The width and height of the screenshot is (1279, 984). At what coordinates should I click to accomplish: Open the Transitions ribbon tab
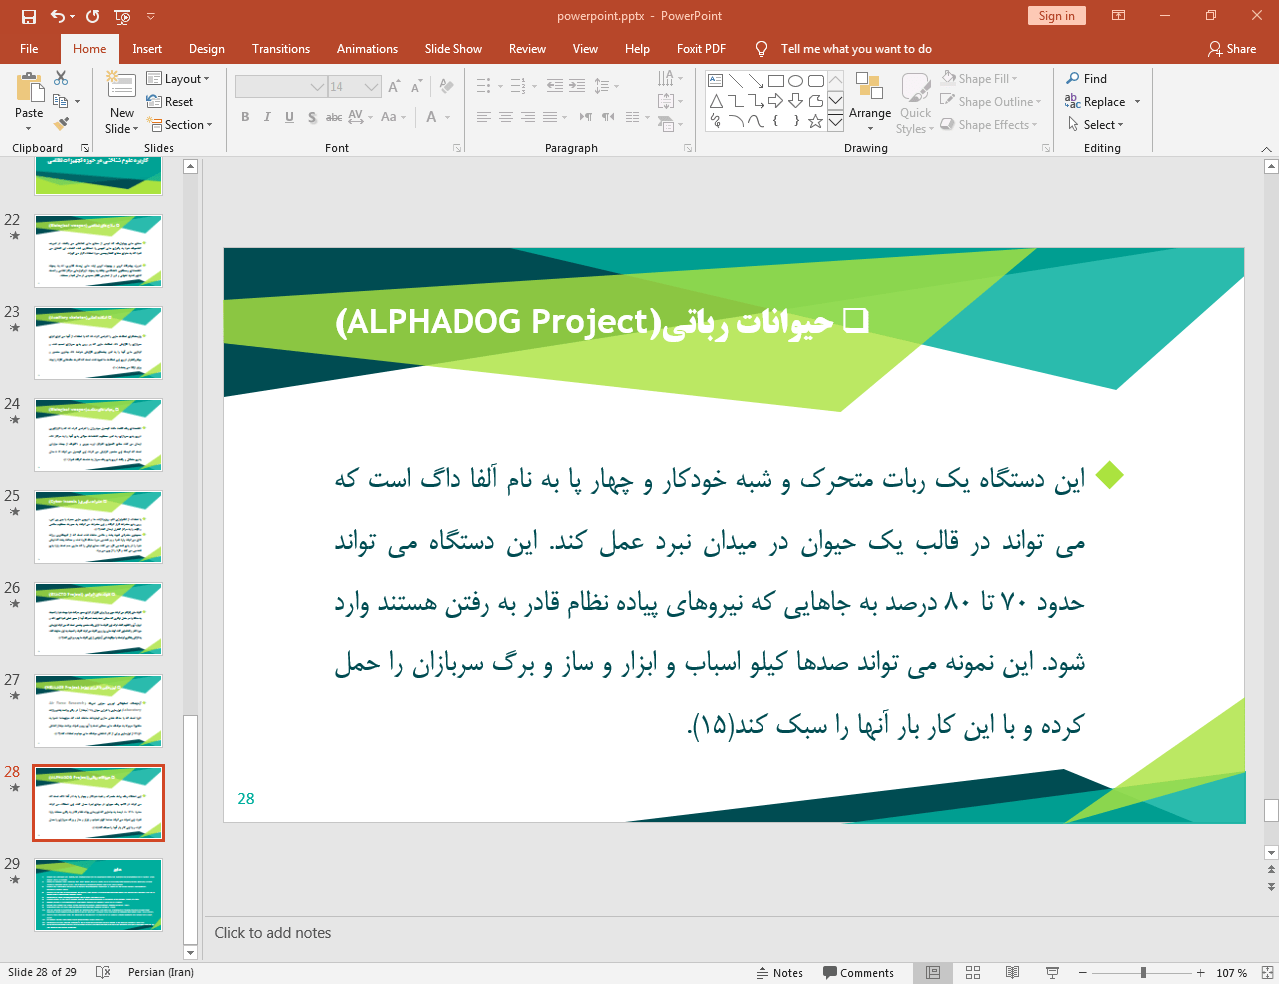pos(281,49)
